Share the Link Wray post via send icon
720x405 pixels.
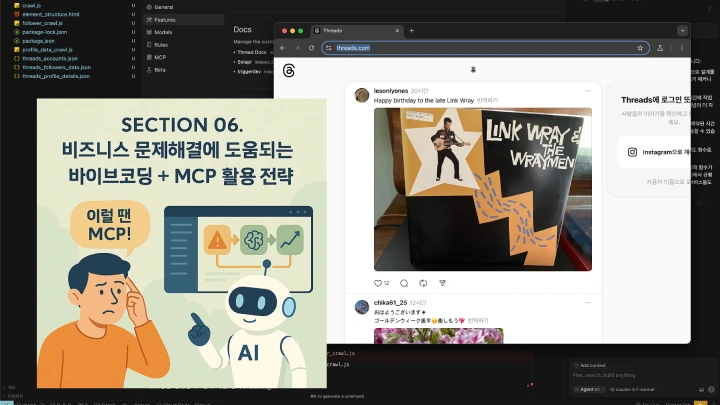click(442, 283)
